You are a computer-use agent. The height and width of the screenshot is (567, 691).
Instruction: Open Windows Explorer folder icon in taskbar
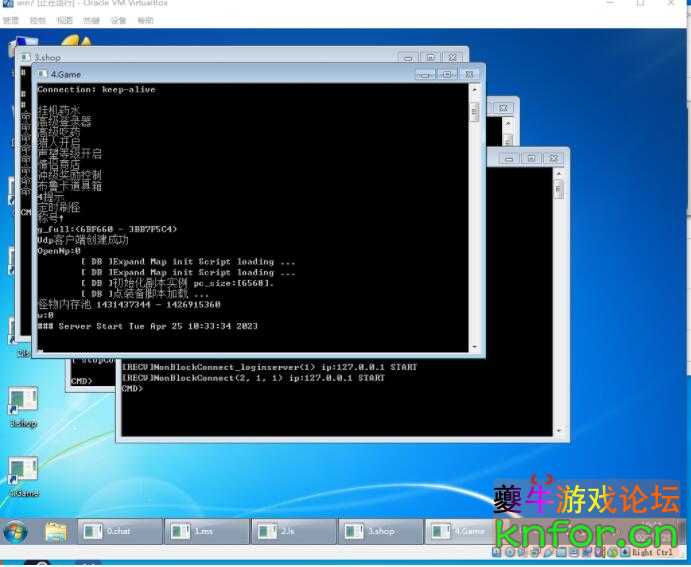click(56, 532)
